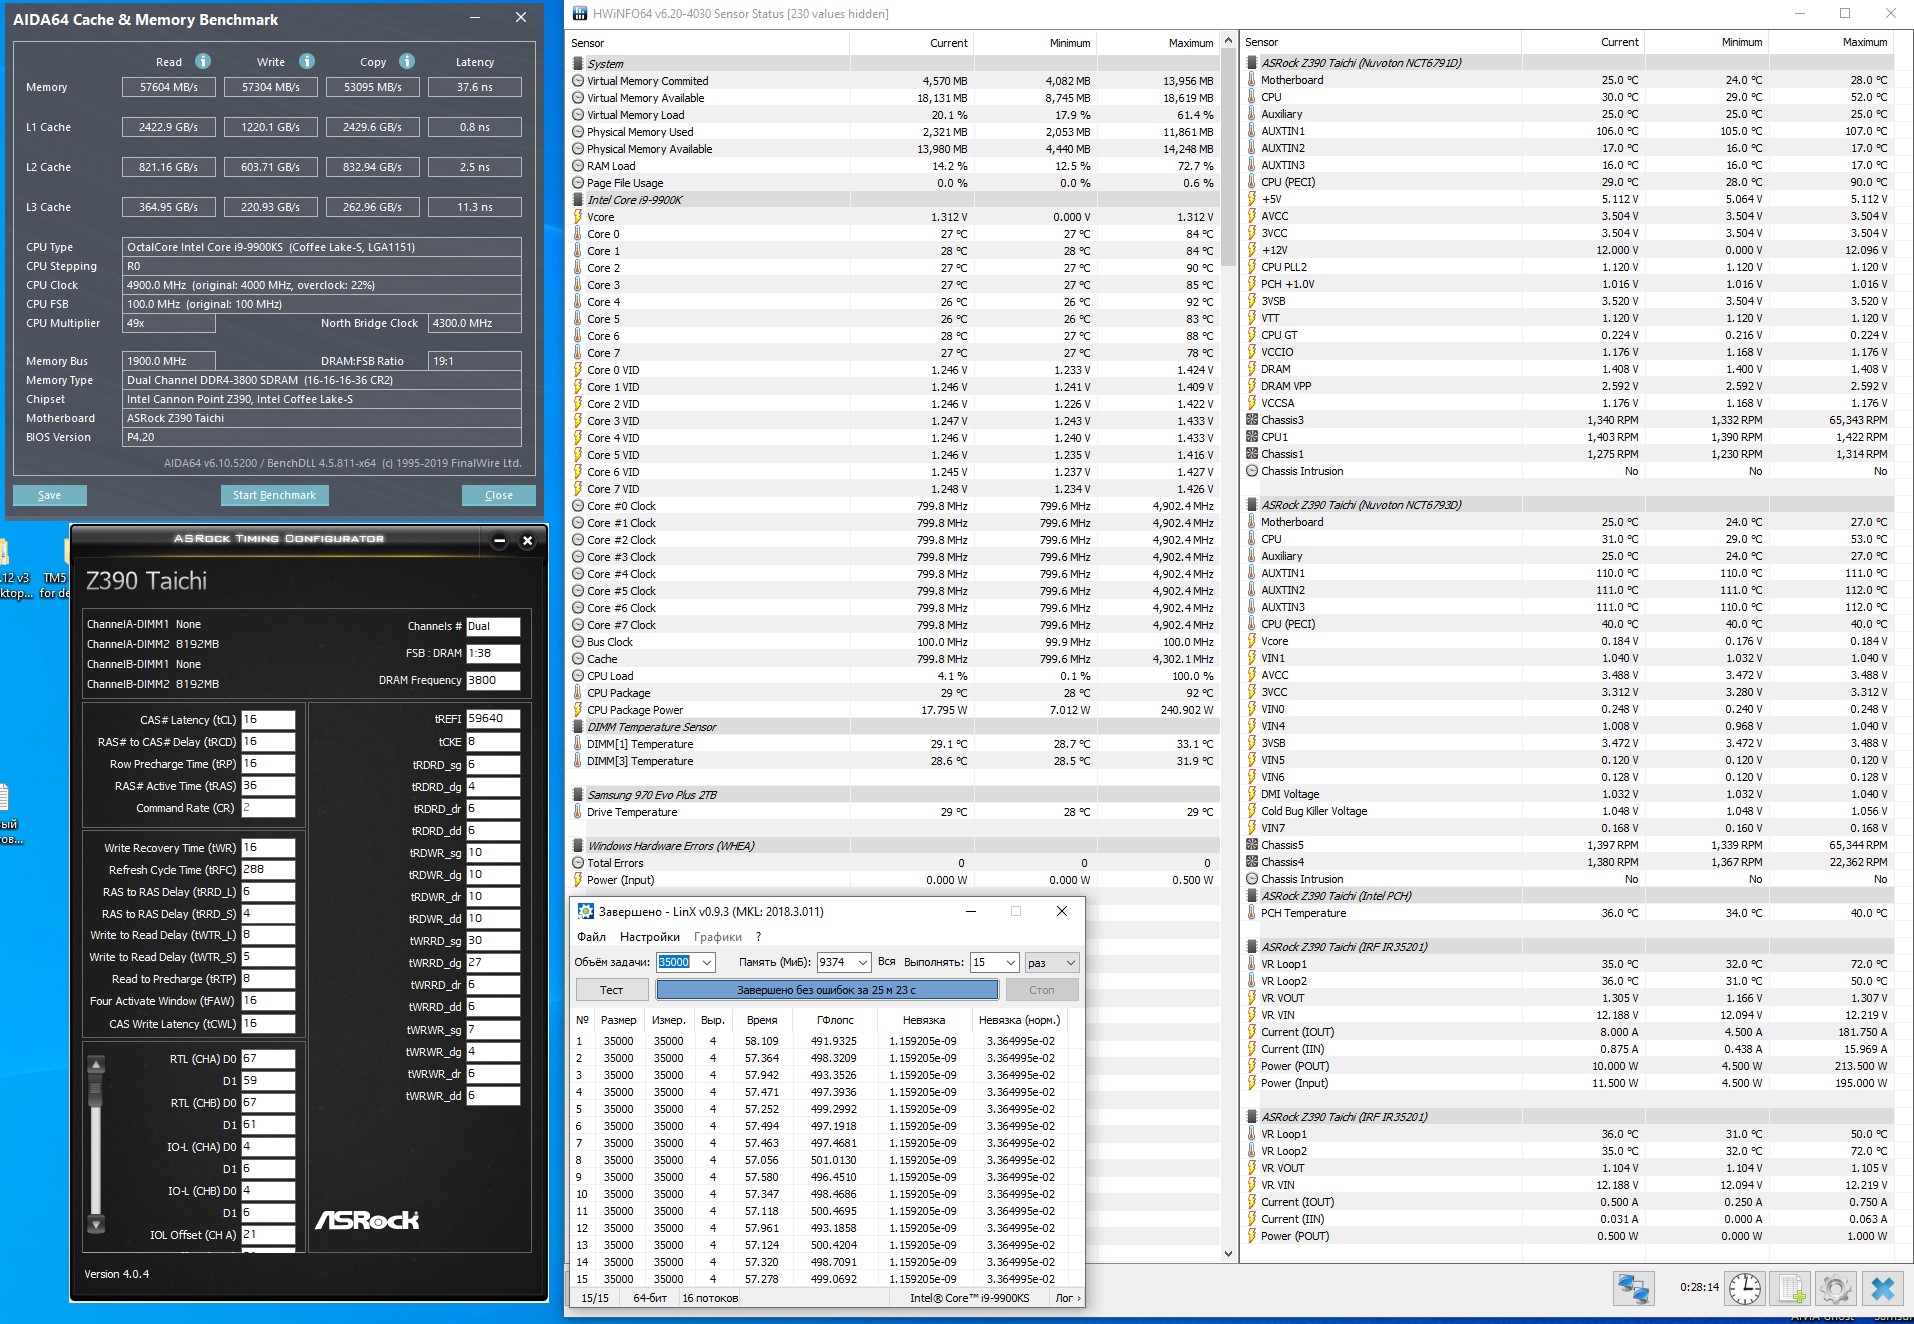Click the info icon beside Read in AIDA64
Image resolution: width=1914 pixels, height=1324 pixels.
tap(203, 61)
